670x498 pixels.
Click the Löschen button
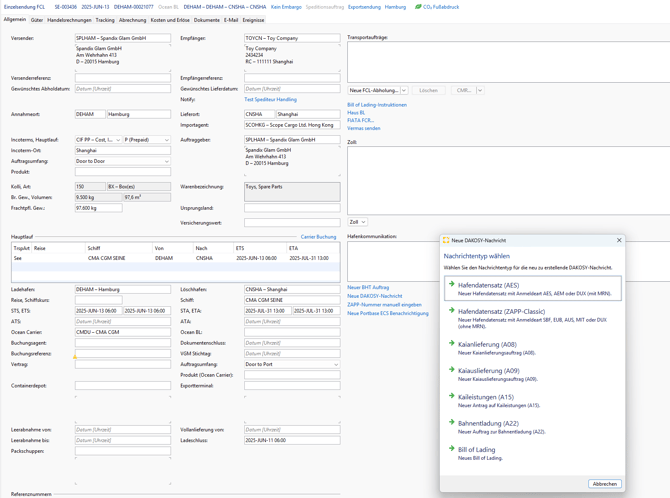tap(428, 90)
